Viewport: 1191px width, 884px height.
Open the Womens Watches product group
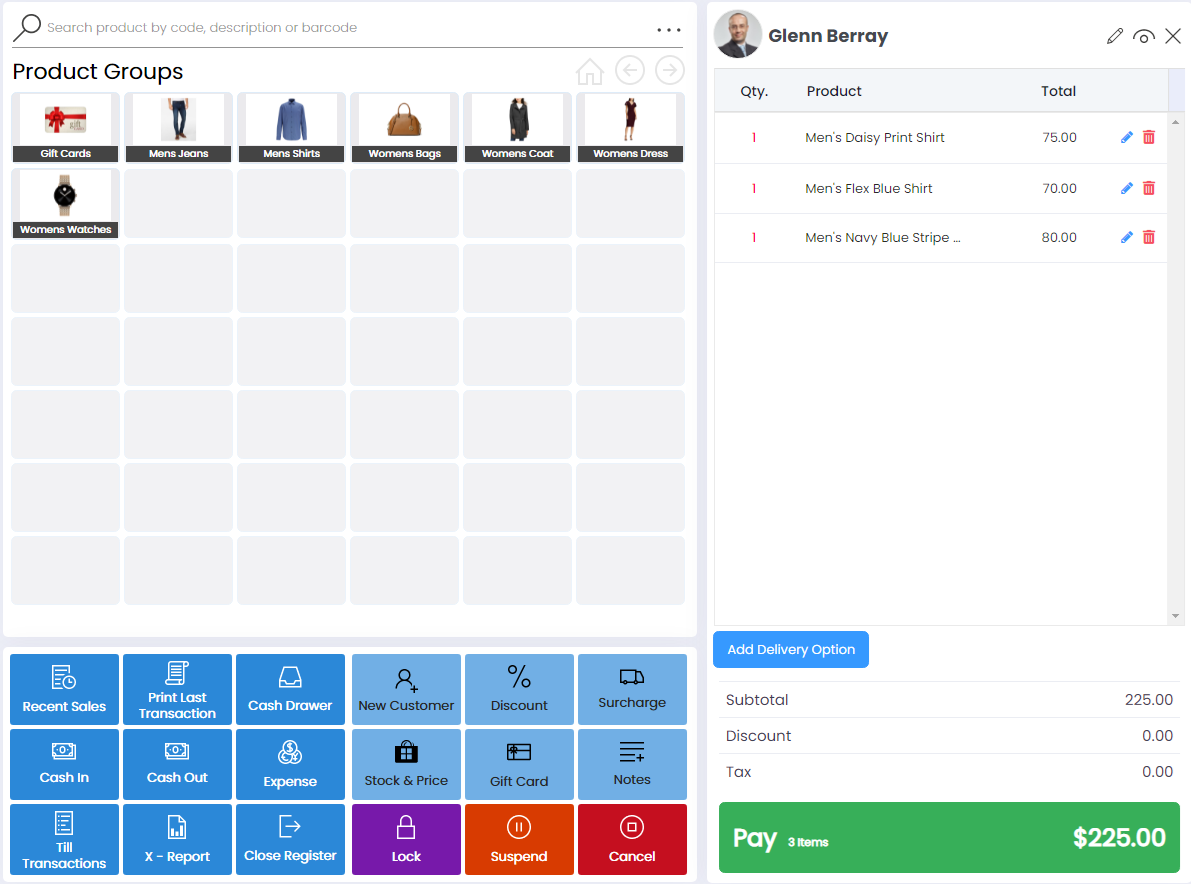(x=66, y=203)
